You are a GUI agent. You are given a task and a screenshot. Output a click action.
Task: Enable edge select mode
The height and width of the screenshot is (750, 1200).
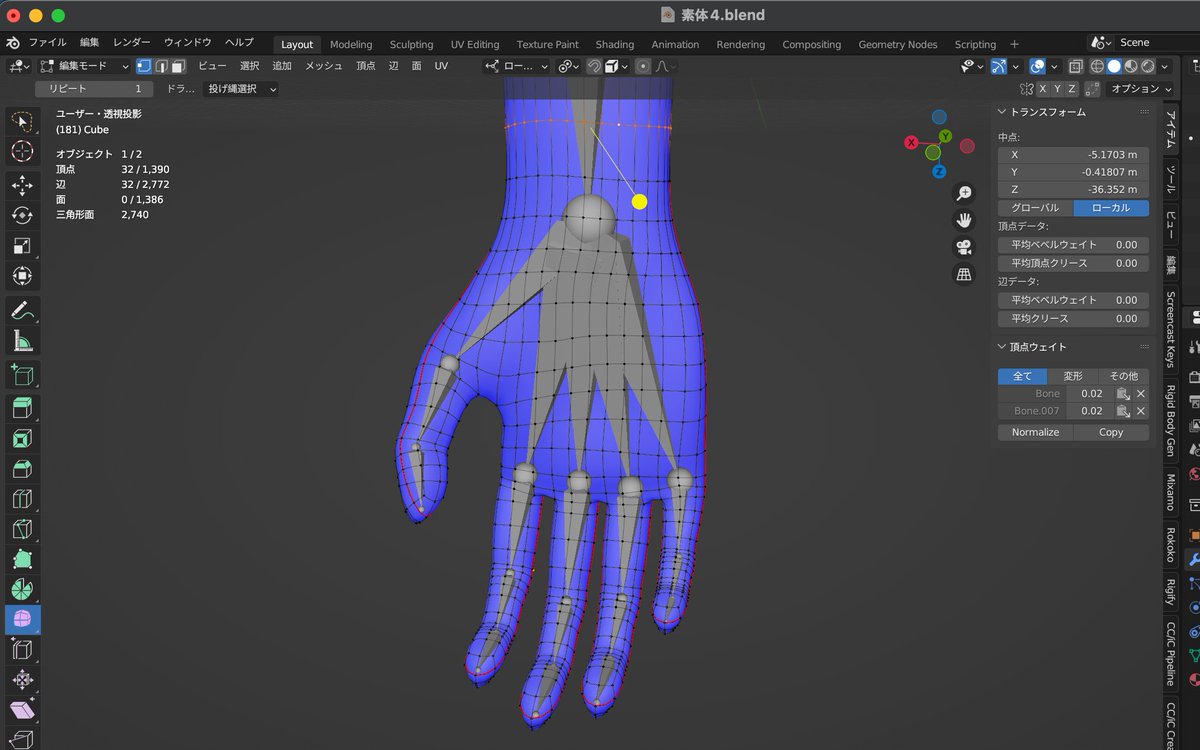[160, 66]
